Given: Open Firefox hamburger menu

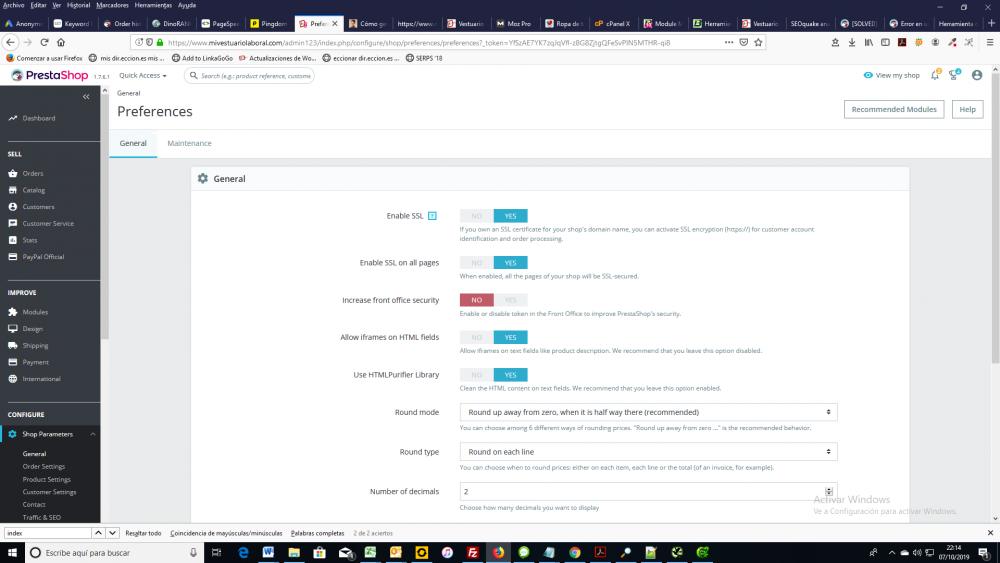Looking at the screenshot, I should coord(990,42).
